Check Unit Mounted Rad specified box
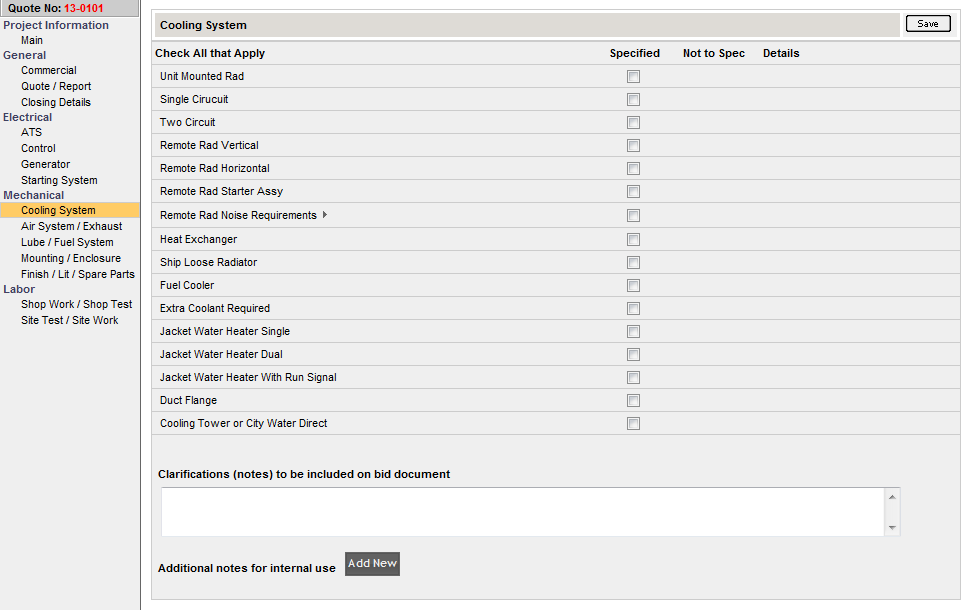 pos(633,77)
